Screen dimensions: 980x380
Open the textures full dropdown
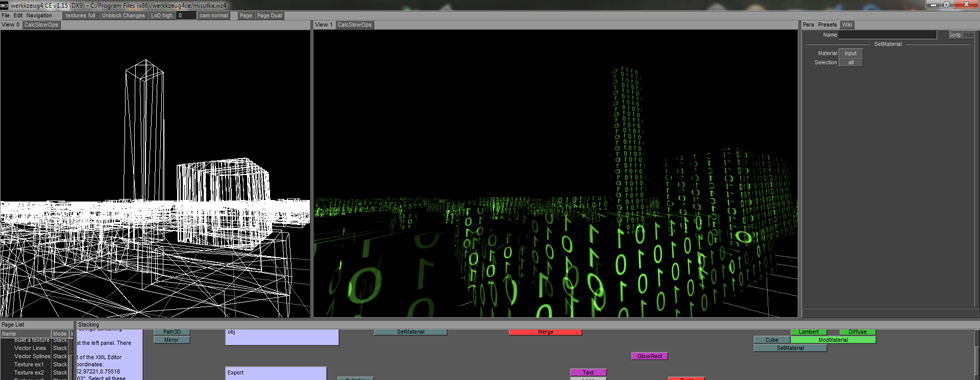(x=80, y=15)
